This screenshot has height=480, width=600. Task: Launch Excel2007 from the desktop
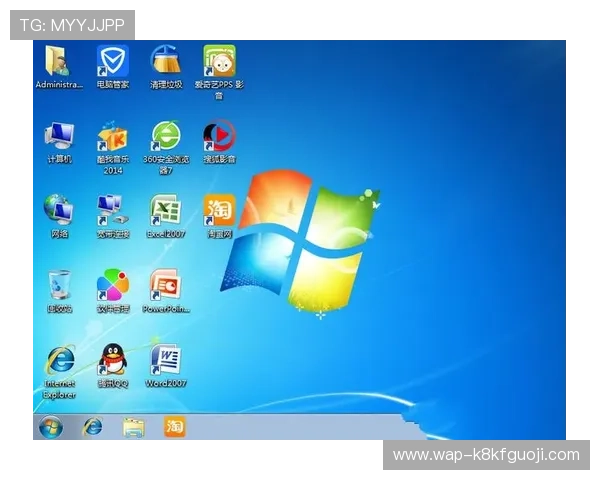pyautogui.click(x=166, y=210)
